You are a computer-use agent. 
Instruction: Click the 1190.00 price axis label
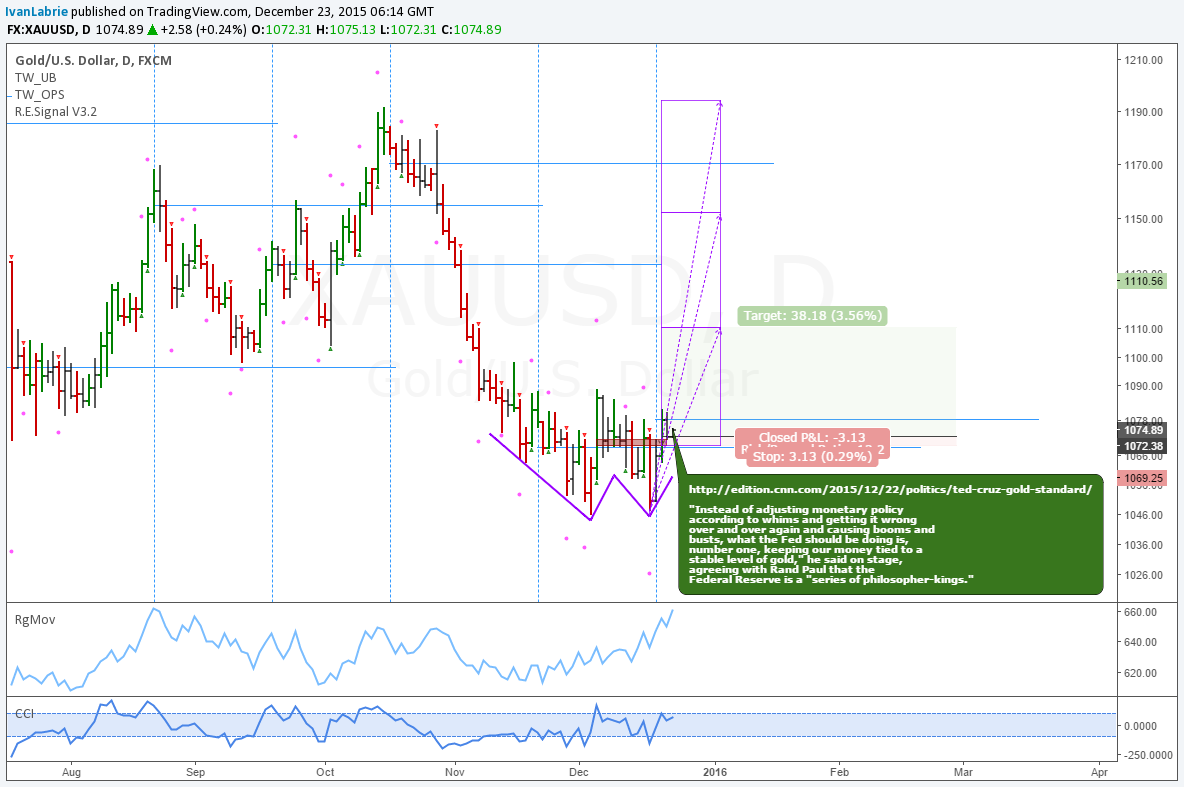point(1143,113)
